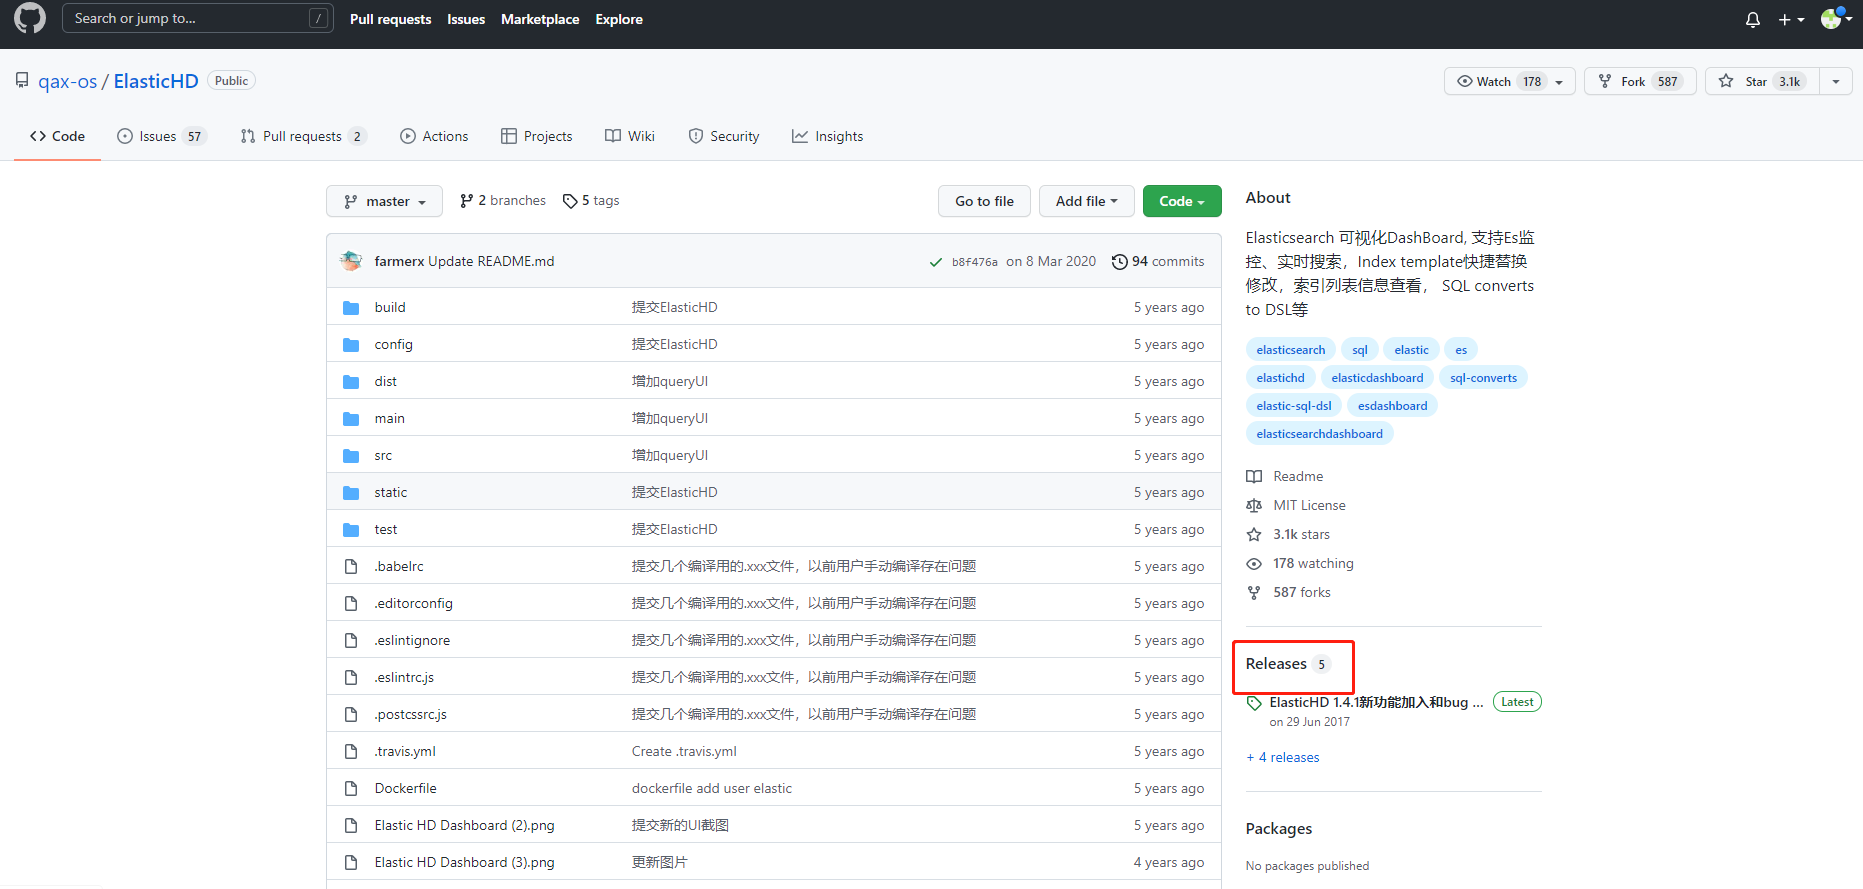The height and width of the screenshot is (889, 1863).
Task: Open the config folder icon
Action: coord(351,345)
